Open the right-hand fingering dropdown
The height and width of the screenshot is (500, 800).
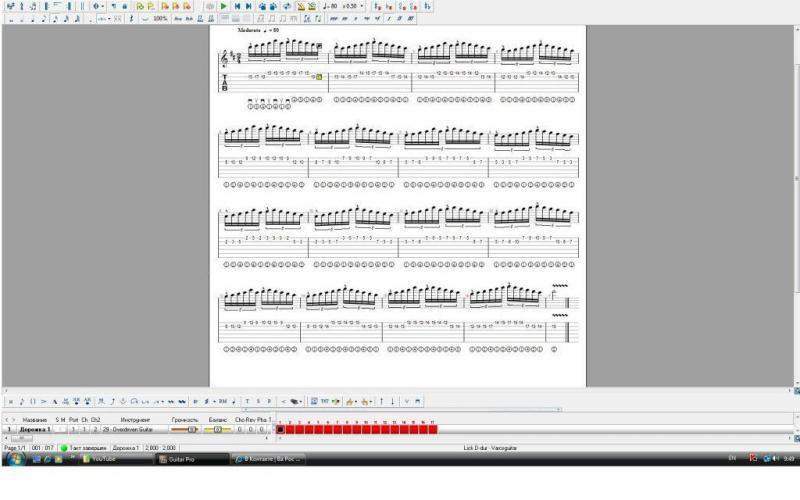[367, 402]
